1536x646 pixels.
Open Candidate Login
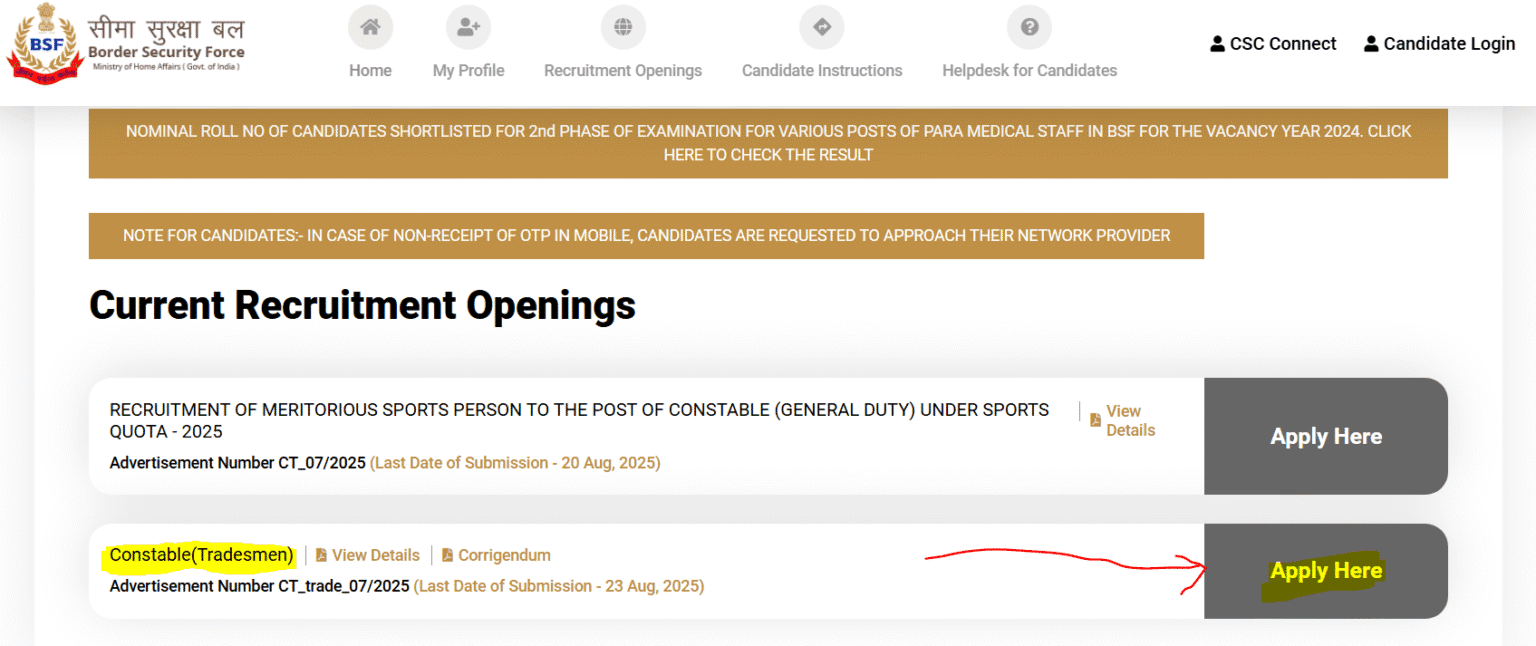coord(1448,43)
